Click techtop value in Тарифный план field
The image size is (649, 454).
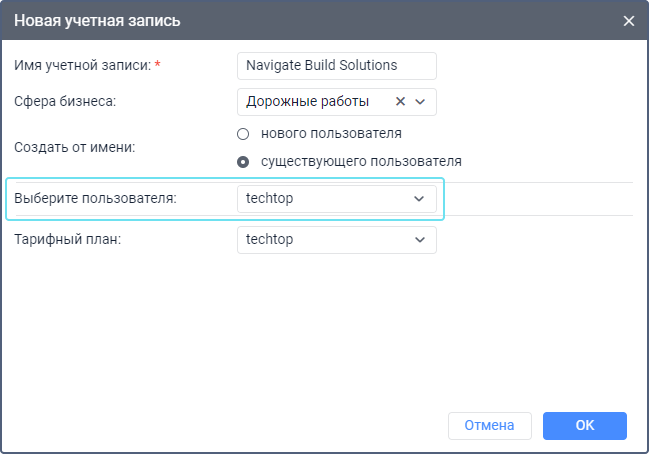(x=270, y=239)
